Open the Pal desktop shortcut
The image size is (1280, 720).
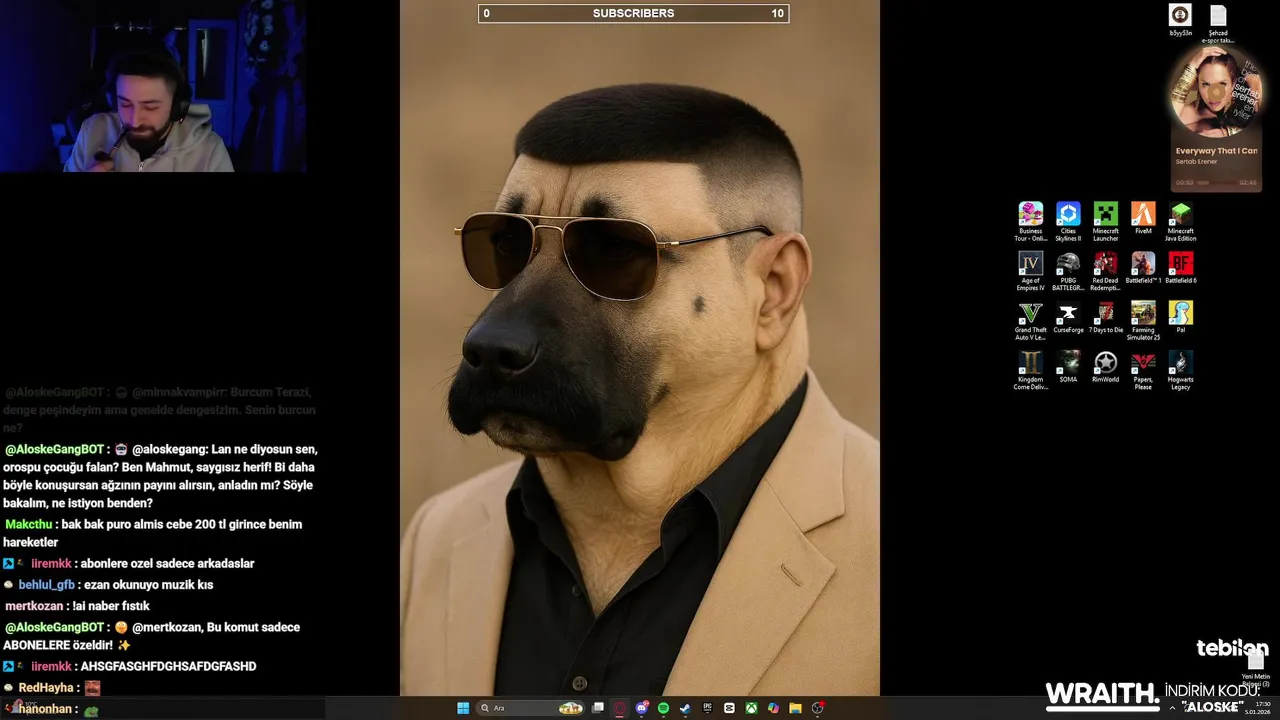1181,318
